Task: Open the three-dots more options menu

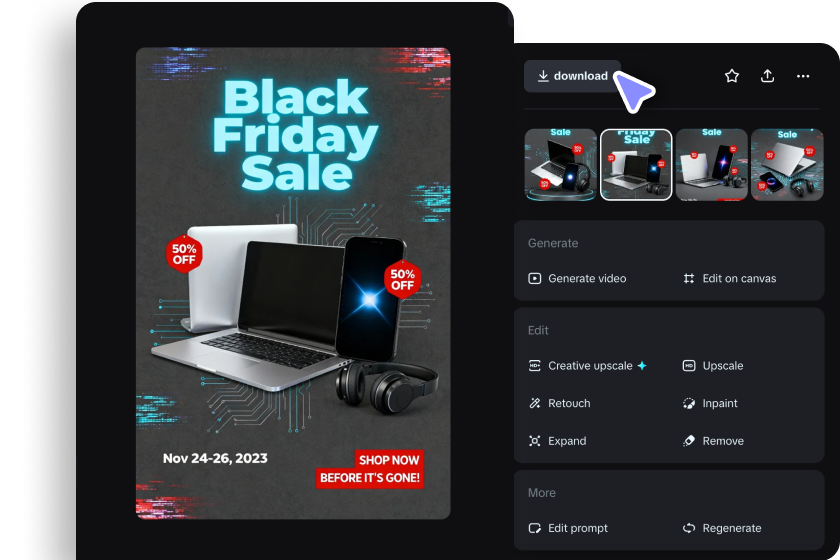Action: [x=803, y=76]
